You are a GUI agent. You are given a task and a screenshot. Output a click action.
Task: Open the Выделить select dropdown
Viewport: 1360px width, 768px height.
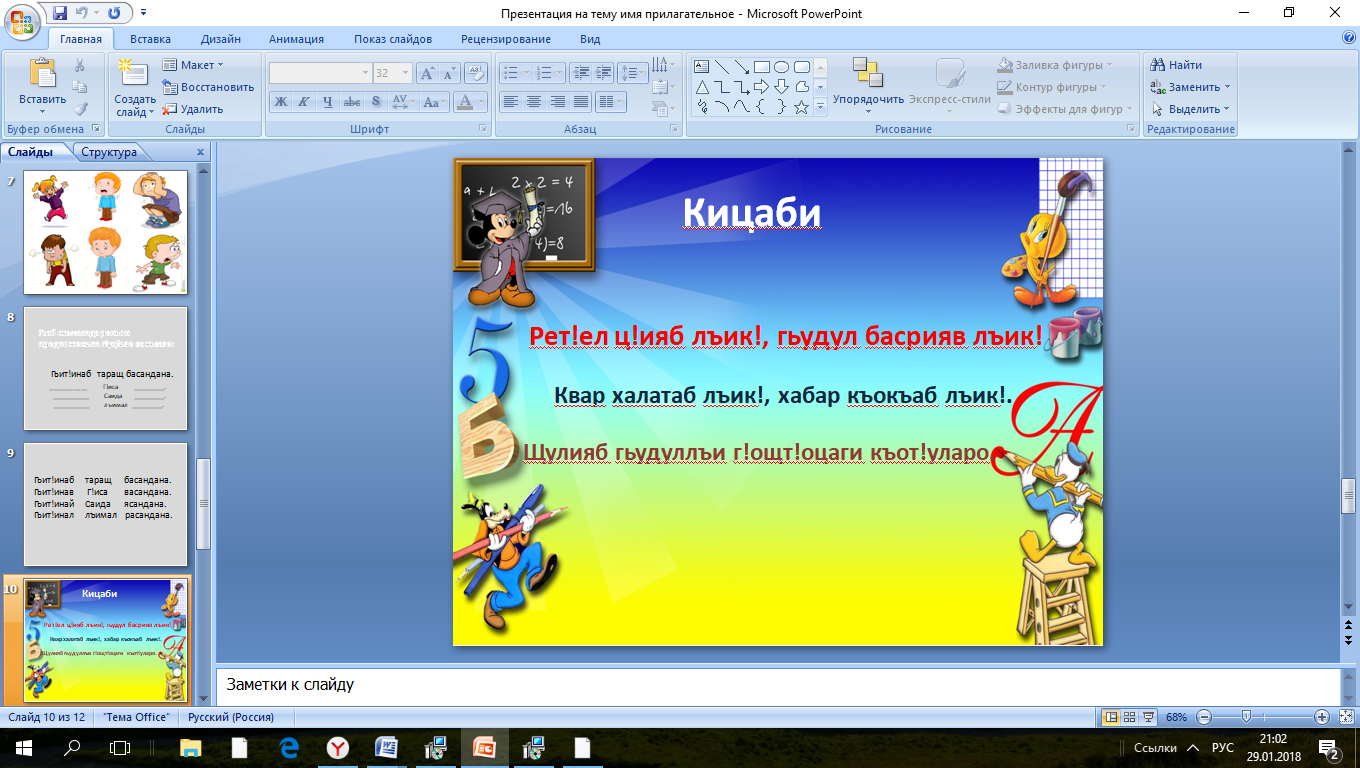pos(1190,109)
